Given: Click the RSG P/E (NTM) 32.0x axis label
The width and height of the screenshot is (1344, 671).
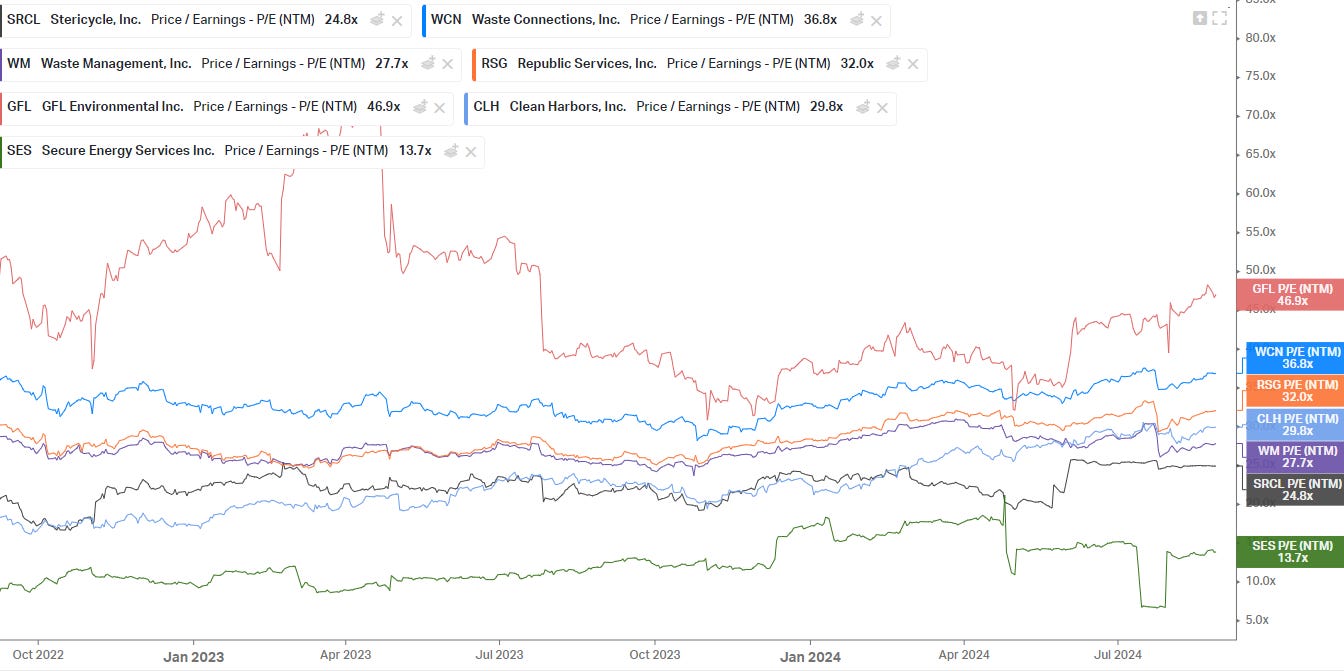Looking at the screenshot, I should pos(1296,391).
